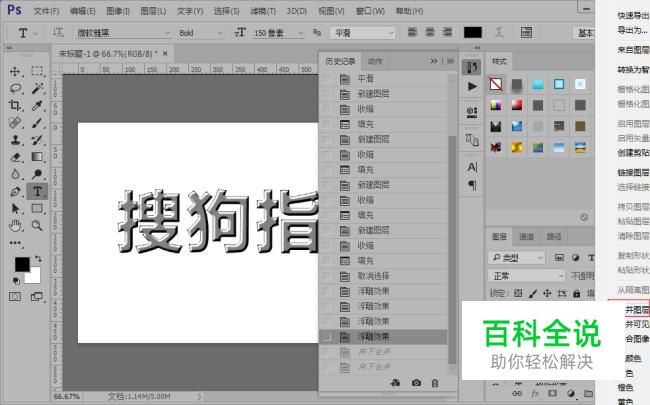Click the camera snapshot icon in History panel
The image size is (650, 405).
(x=416, y=383)
